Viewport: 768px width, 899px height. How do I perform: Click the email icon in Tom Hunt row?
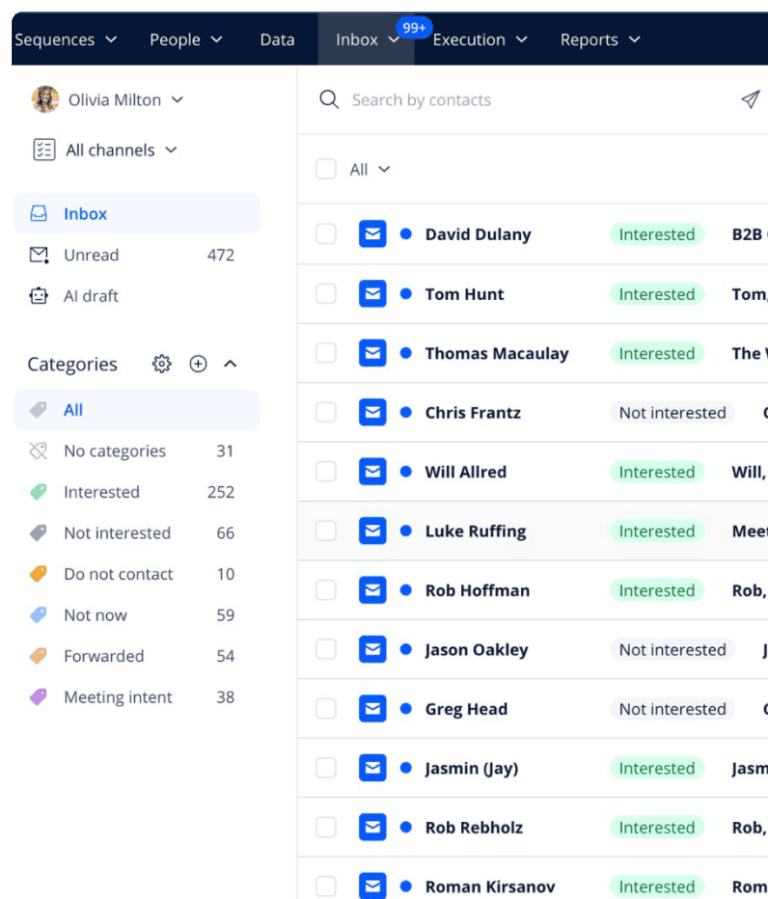coord(373,294)
